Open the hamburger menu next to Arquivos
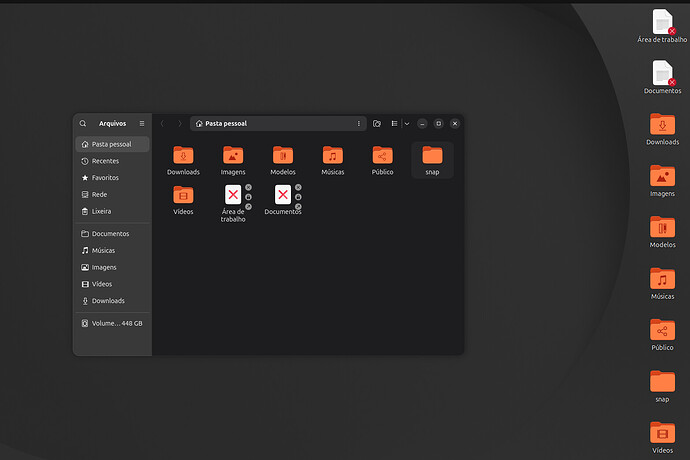Viewport: 690px width, 460px height. pos(142,124)
